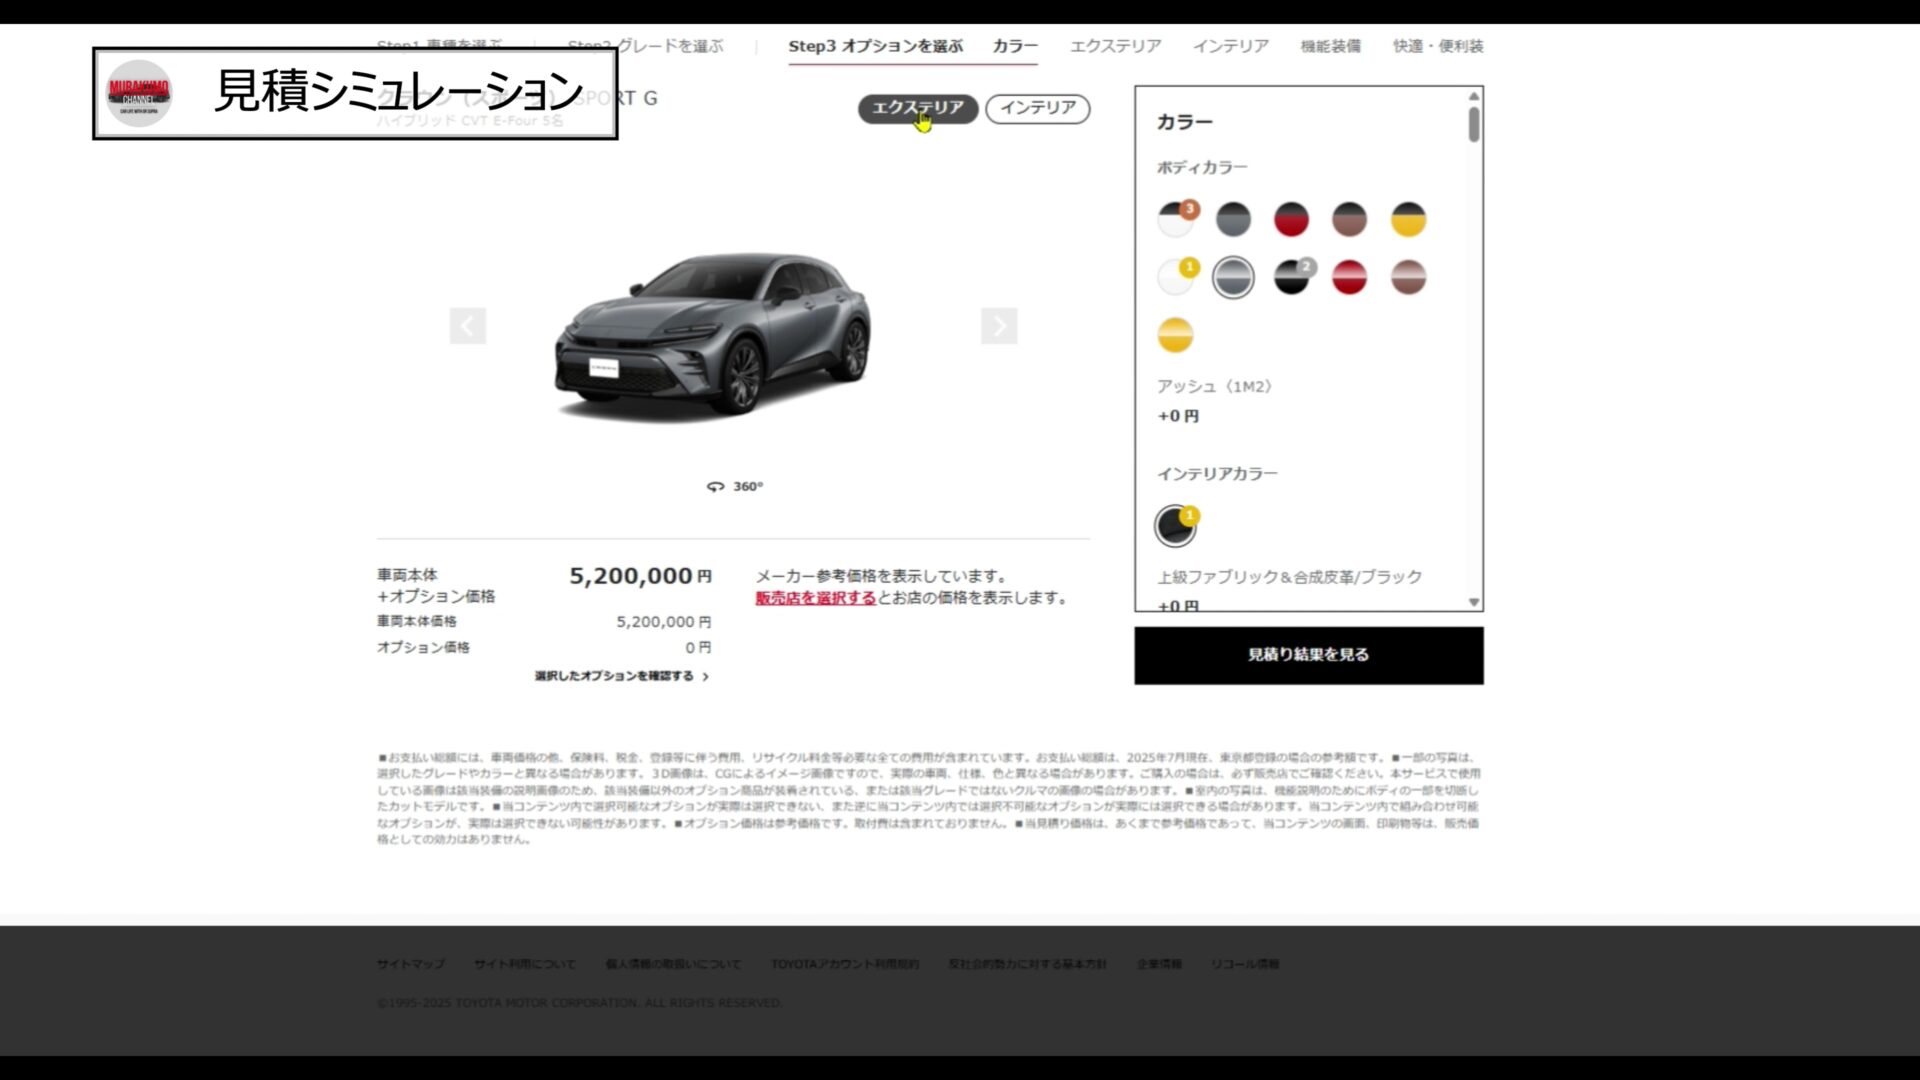
Task: Open 選択したオプションを確認する link
Action: [x=622, y=677]
